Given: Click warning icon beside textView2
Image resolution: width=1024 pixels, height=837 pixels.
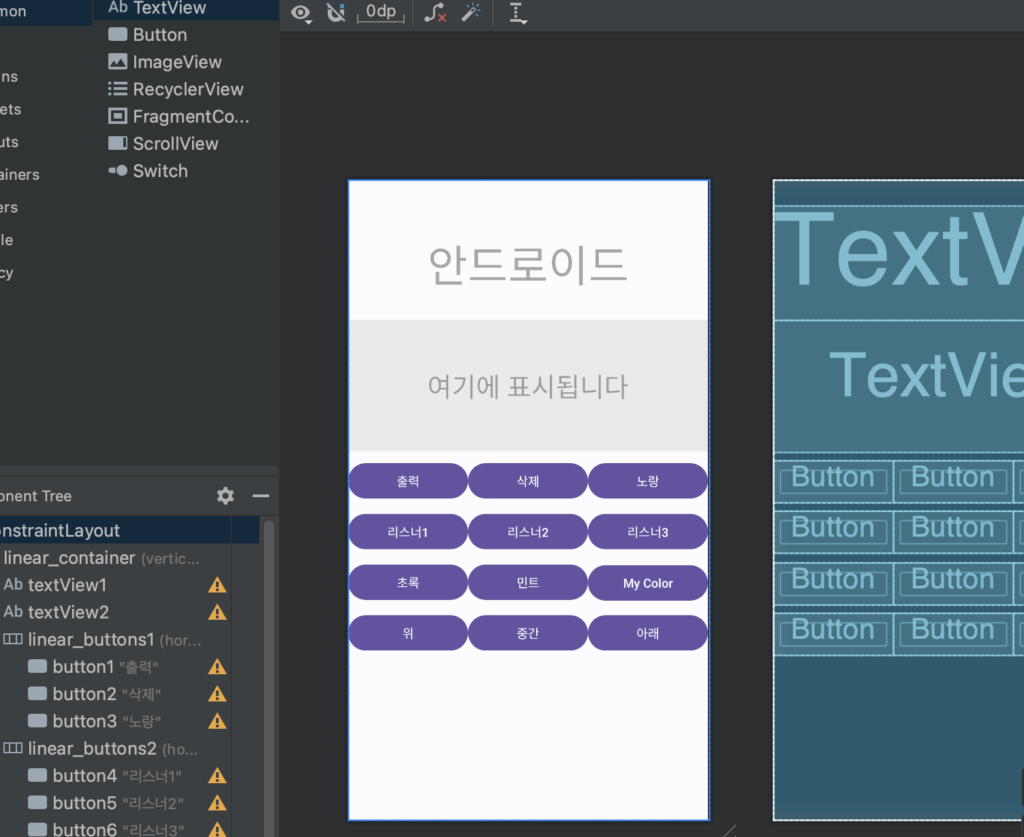Looking at the screenshot, I should [x=217, y=612].
